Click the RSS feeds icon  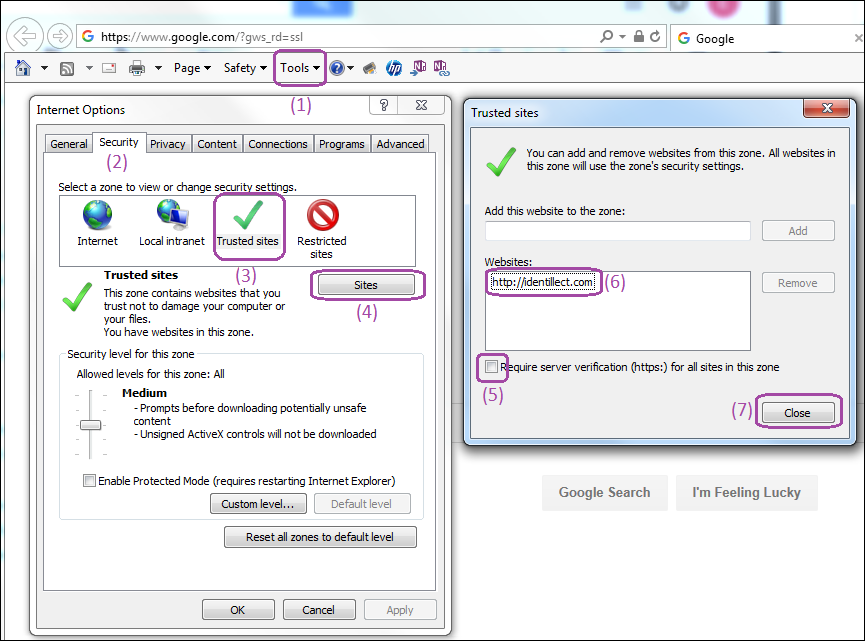tap(67, 68)
